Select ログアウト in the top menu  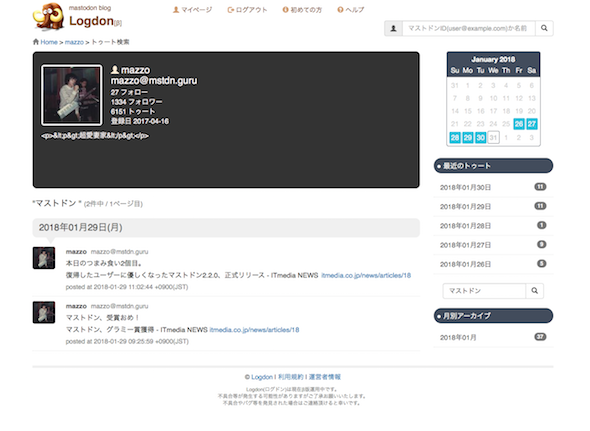[x=247, y=10]
